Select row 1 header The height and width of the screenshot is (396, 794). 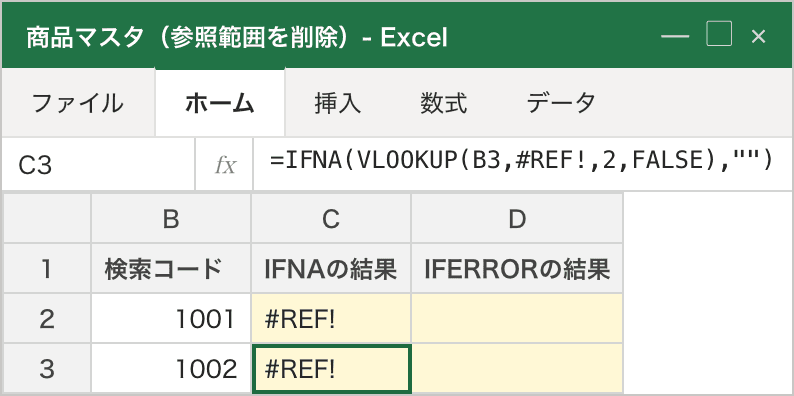(x=47, y=268)
